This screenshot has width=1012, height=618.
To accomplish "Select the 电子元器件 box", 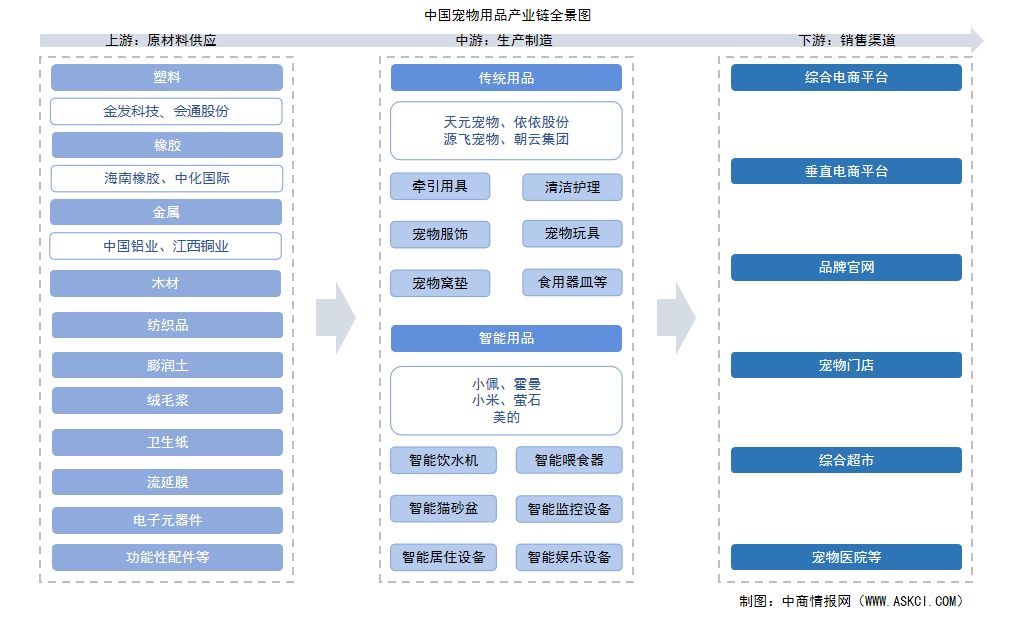I will pos(167,520).
